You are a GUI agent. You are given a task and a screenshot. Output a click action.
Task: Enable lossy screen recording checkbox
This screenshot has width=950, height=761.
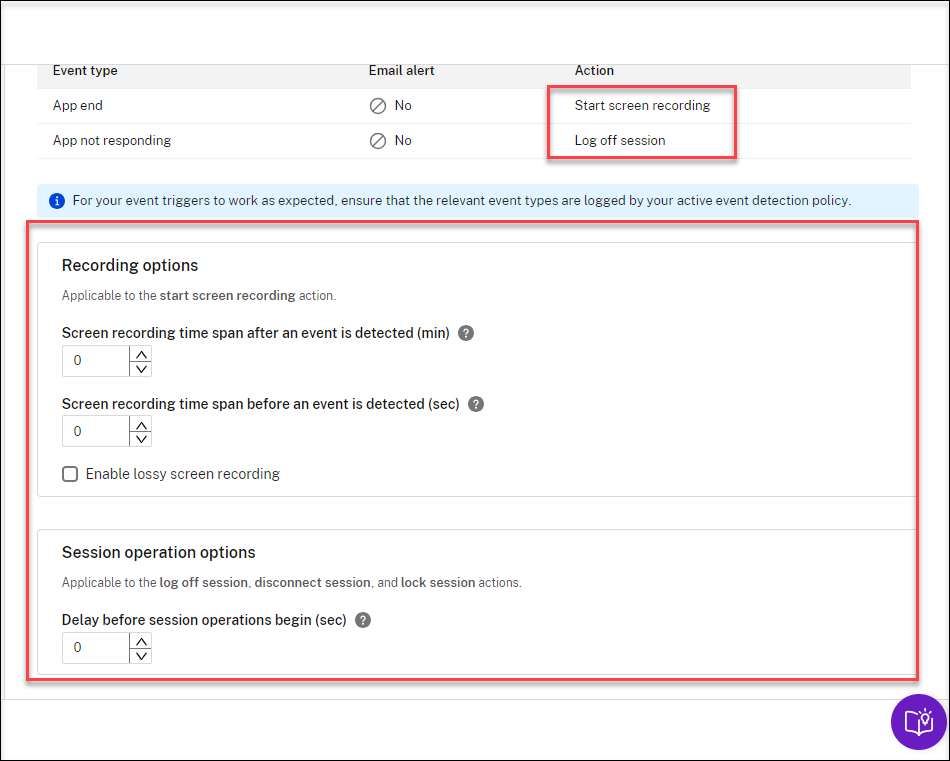pos(70,474)
